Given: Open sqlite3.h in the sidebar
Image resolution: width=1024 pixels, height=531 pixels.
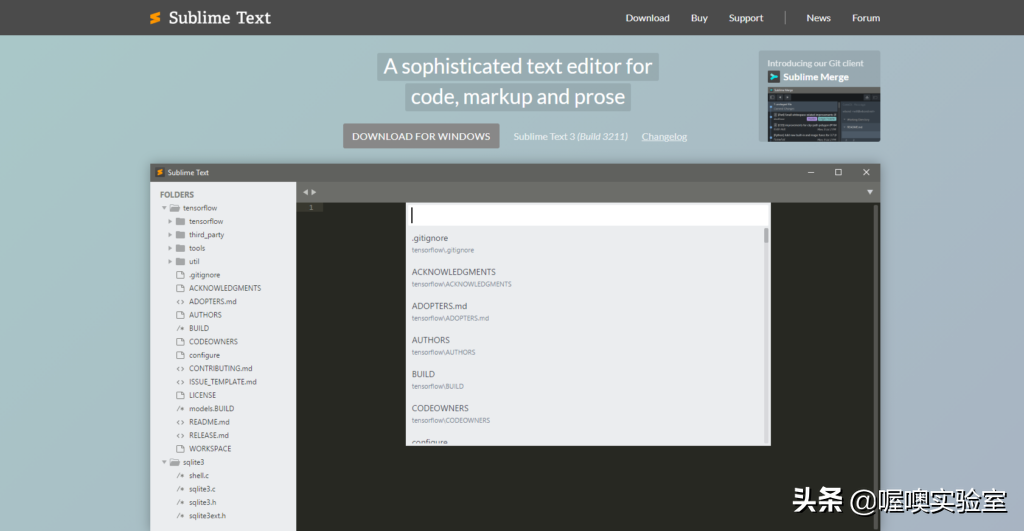Looking at the screenshot, I should point(202,502).
